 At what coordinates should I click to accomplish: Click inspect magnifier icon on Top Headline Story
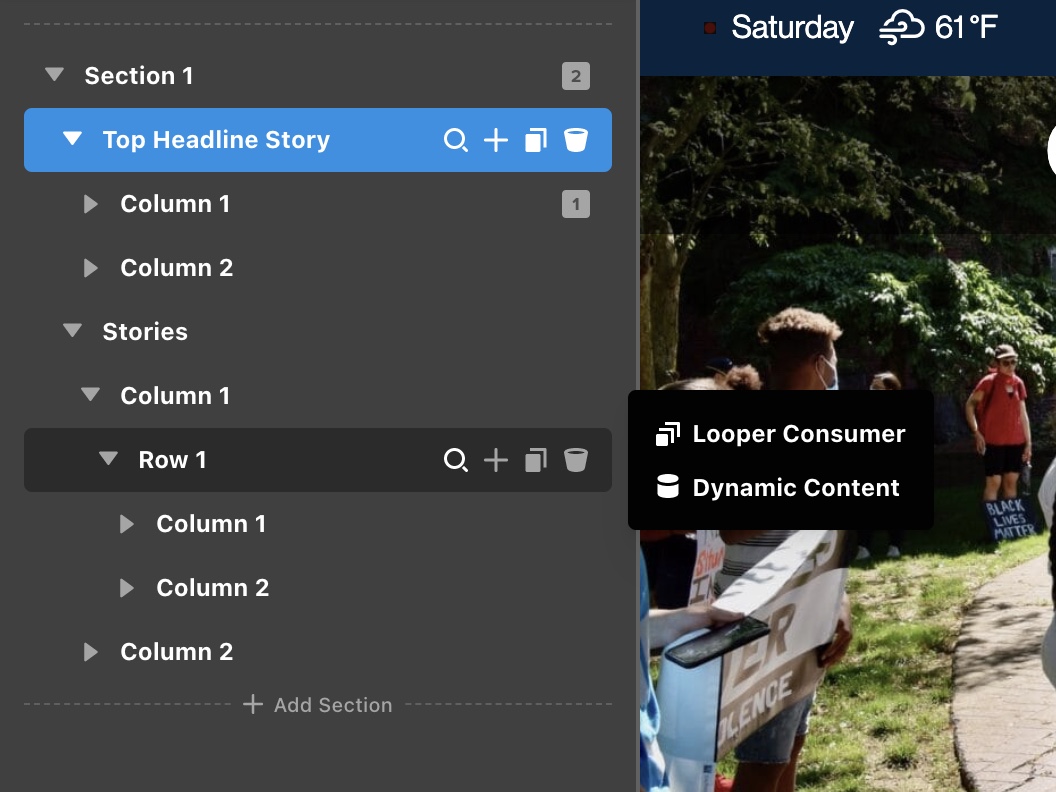[x=456, y=140]
